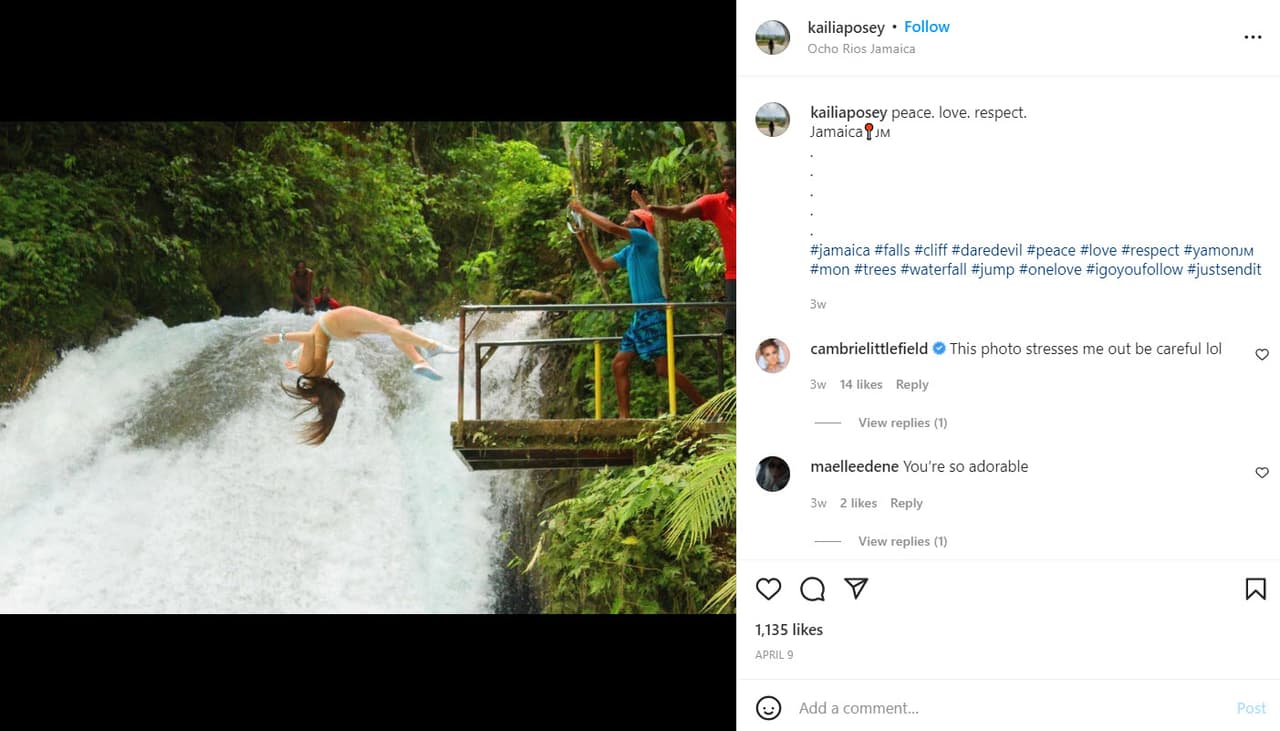
Task: Open comments with the speech bubble icon
Action: click(x=812, y=589)
